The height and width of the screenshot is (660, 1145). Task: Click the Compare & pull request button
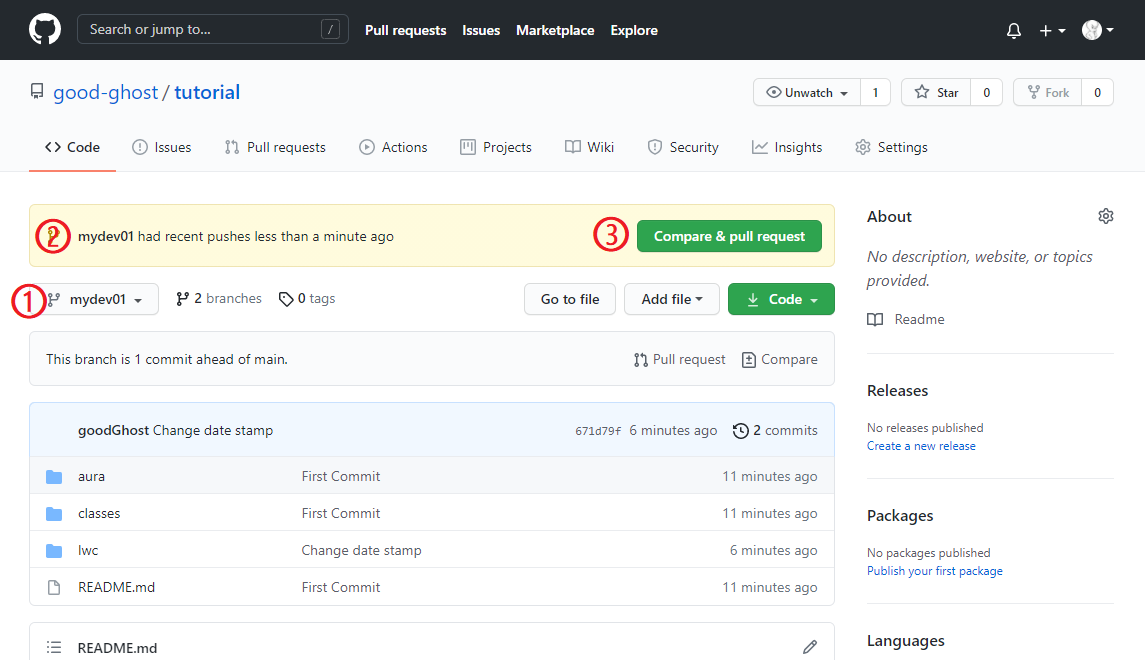(729, 235)
